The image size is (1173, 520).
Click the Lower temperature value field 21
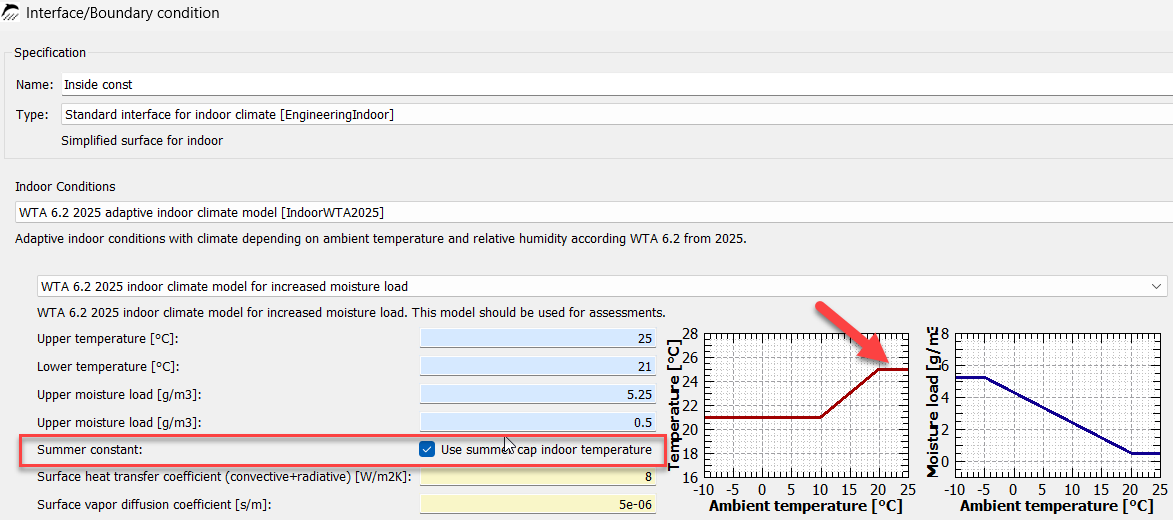pyautogui.click(x=537, y=367)
